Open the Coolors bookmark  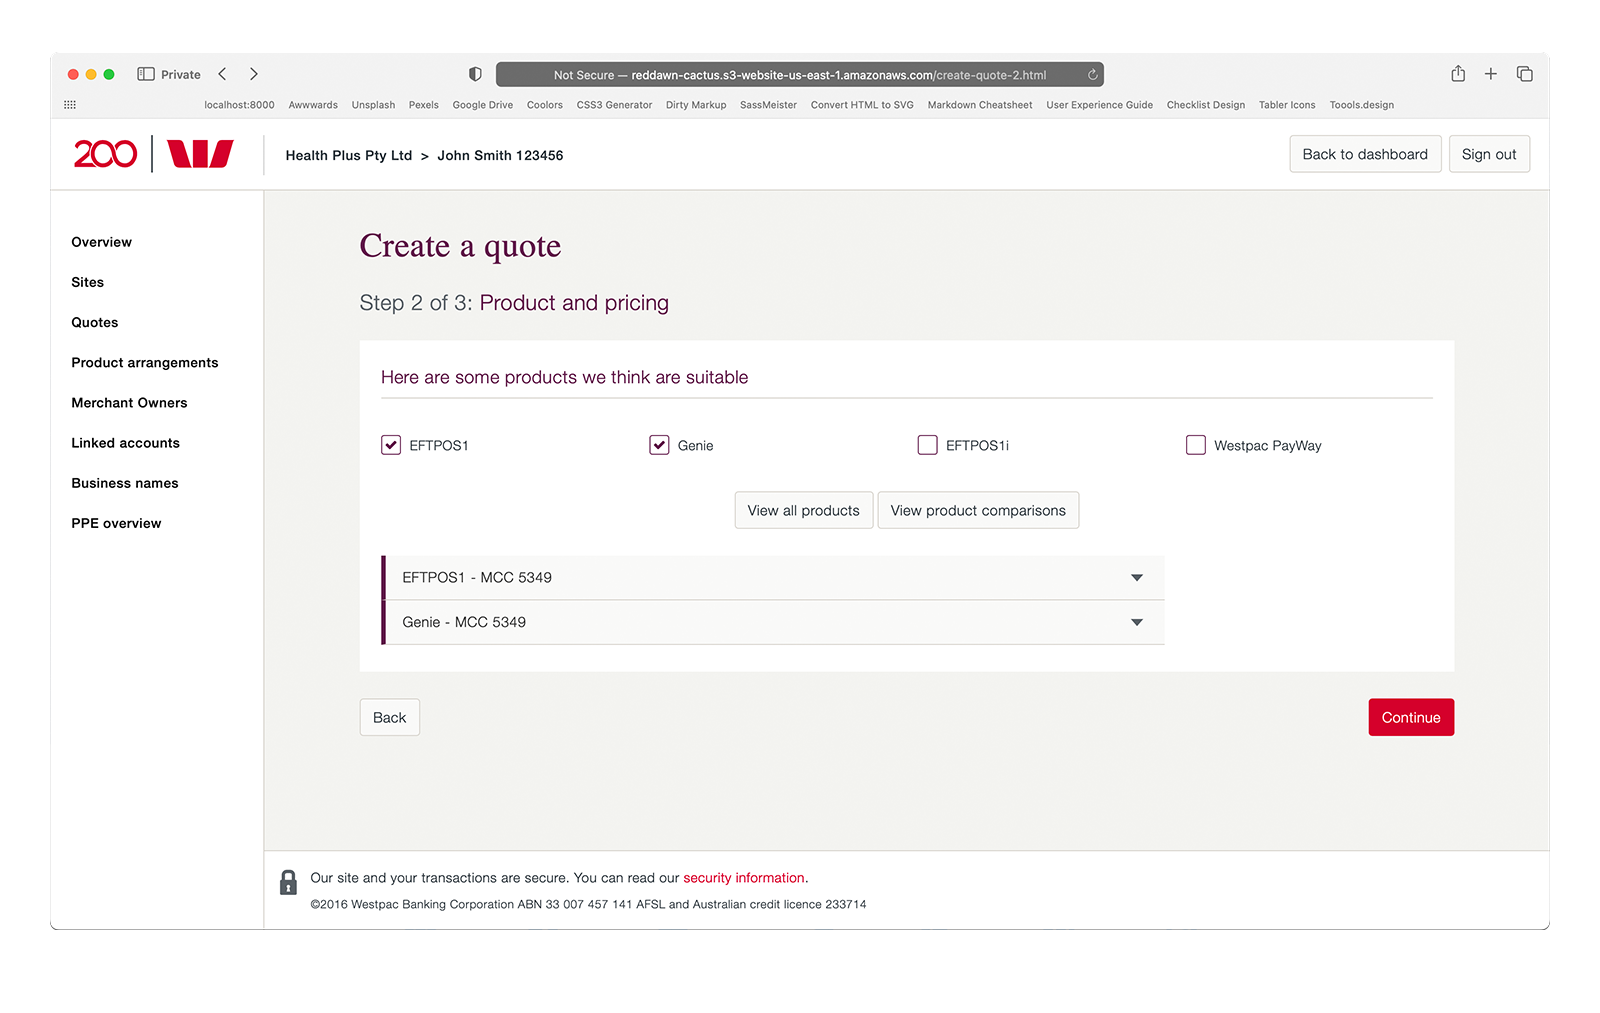click(x=545, y=105)
